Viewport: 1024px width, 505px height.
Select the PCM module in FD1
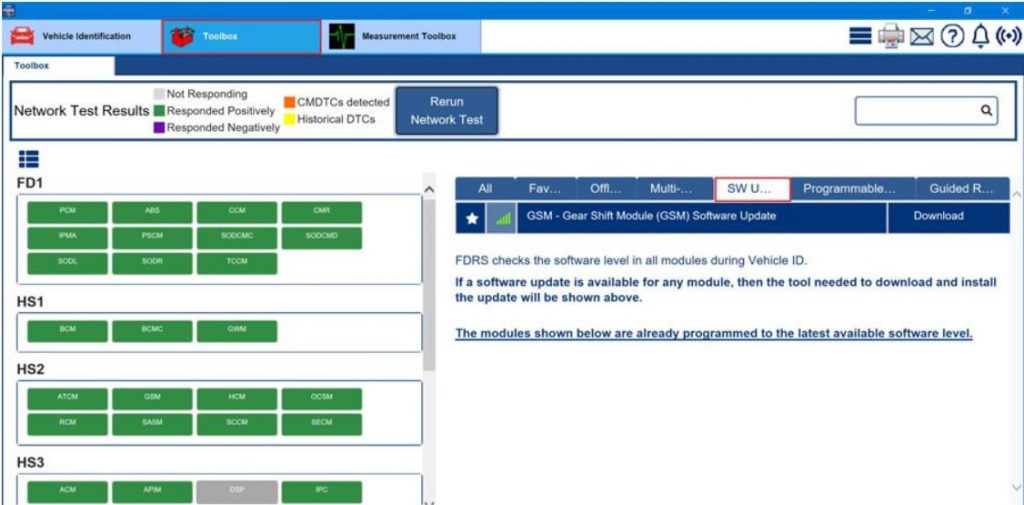[67, 211]
